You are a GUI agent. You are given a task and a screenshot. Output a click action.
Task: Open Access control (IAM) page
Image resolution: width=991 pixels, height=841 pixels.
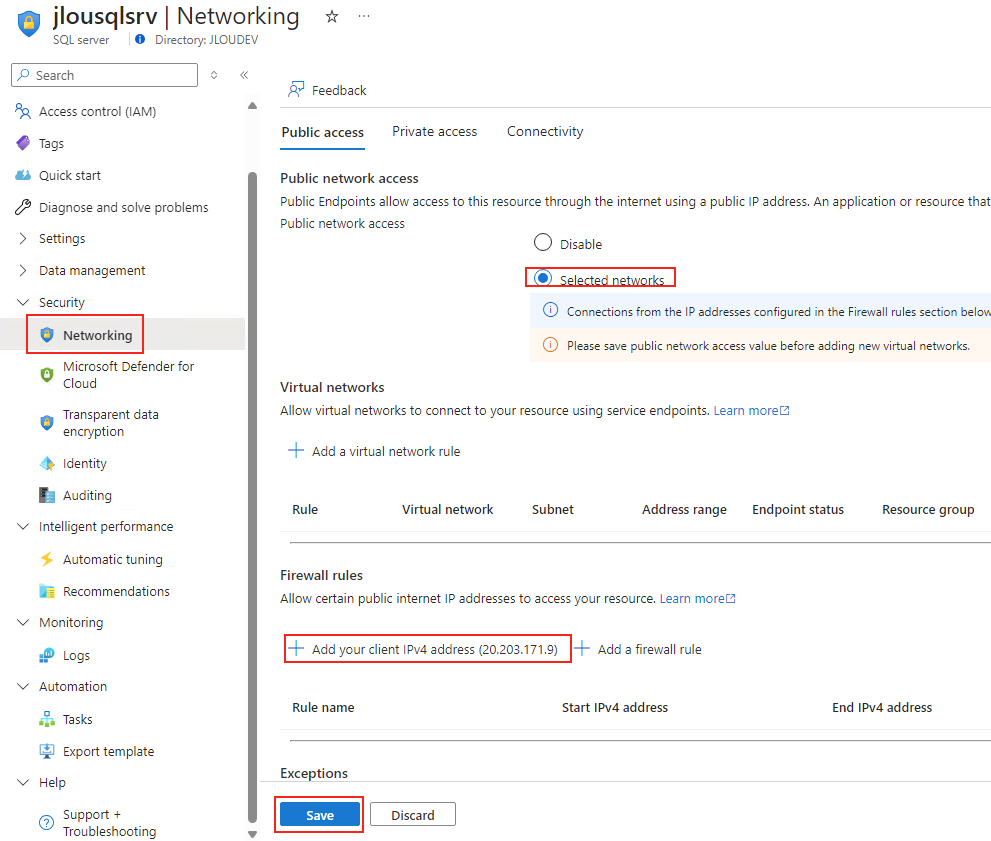click(97, 111)
